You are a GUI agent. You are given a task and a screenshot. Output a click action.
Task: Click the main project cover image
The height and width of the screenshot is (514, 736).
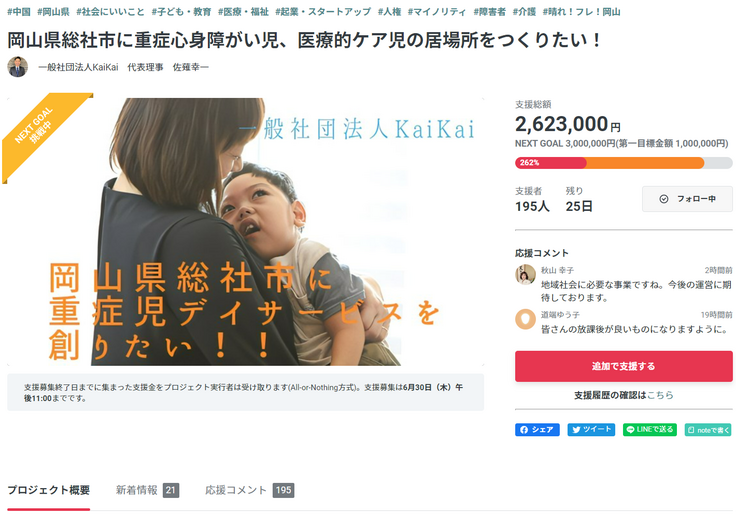pos(245,232)
